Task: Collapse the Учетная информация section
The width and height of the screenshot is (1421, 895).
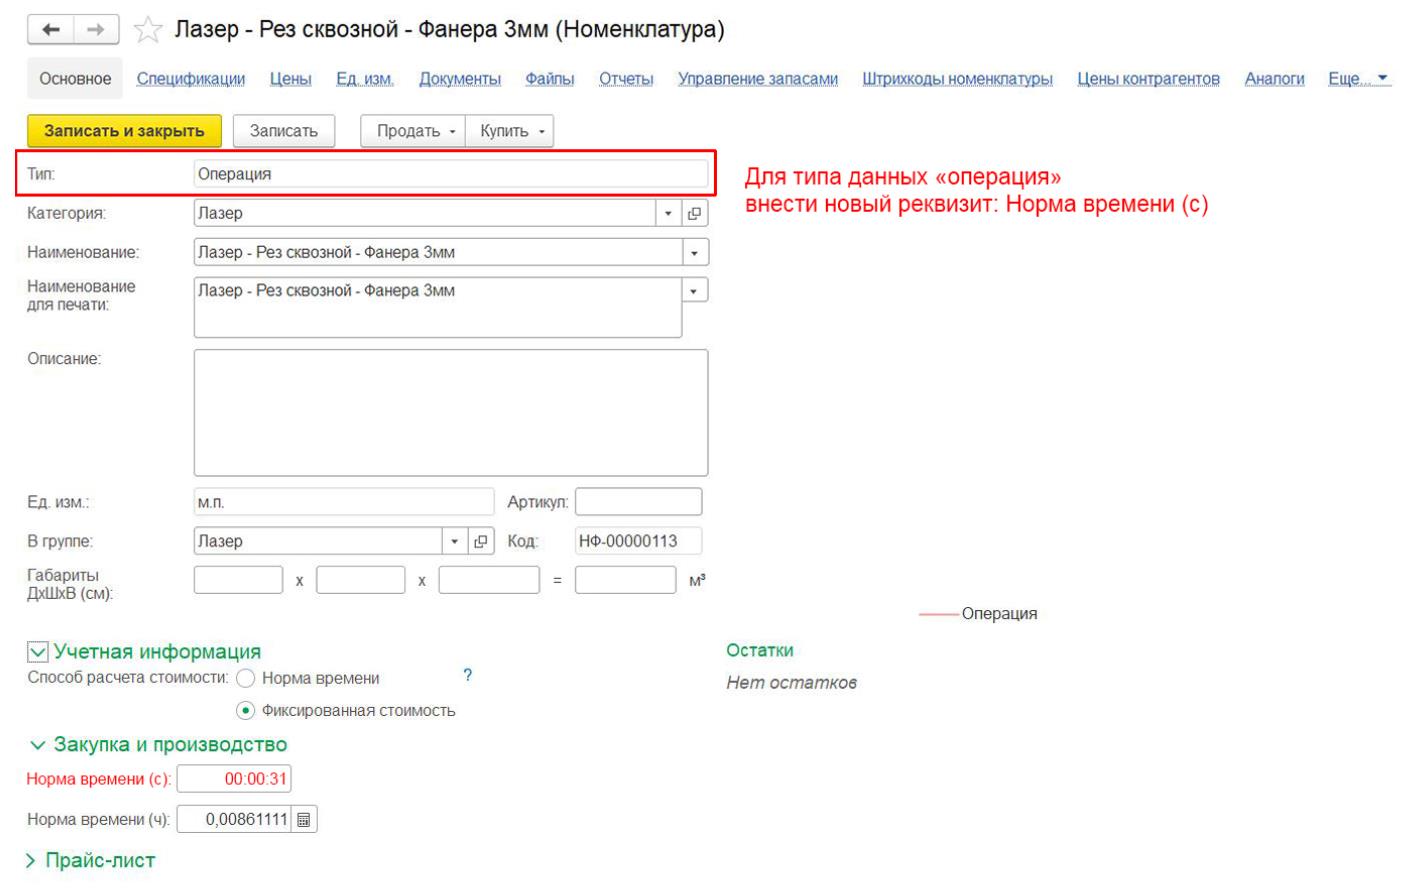Action: click(x=38, y=653)
